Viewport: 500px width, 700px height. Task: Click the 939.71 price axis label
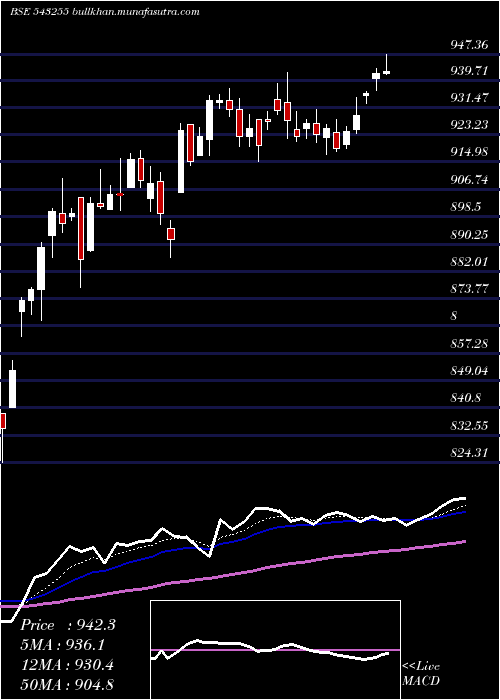469,71
